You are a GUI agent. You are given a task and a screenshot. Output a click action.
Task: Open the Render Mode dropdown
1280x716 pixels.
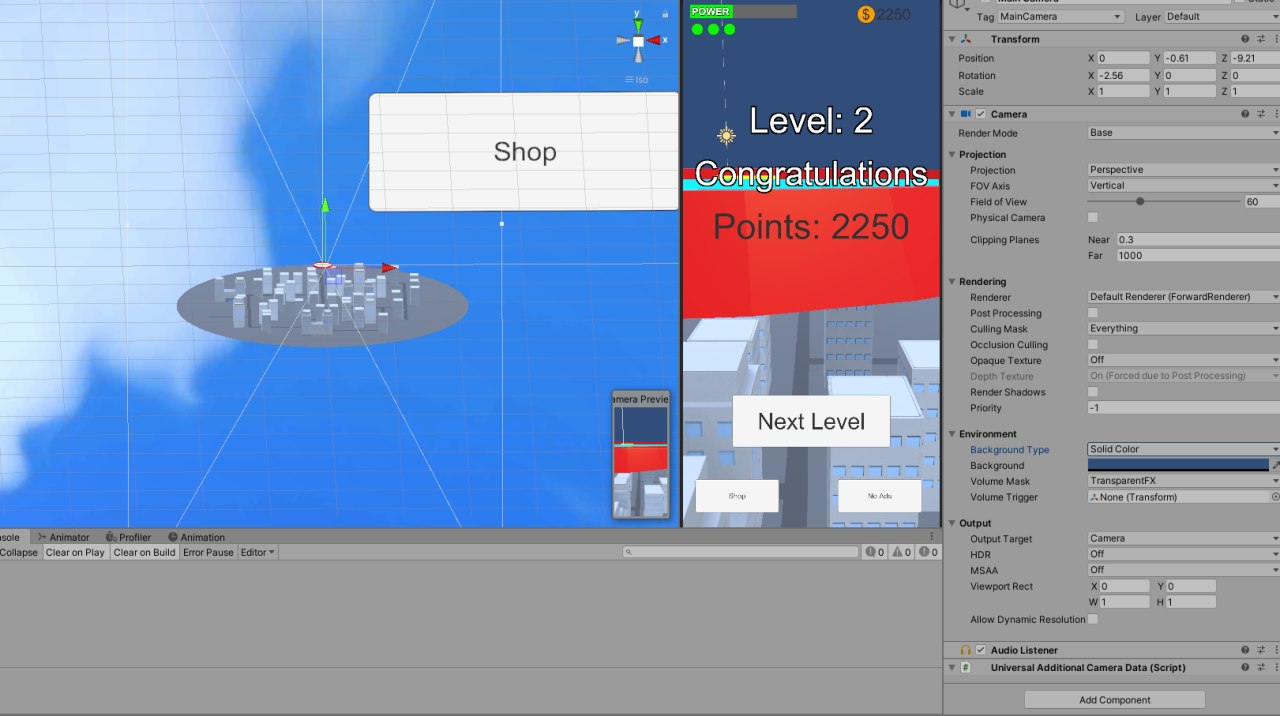point(1184,132)
